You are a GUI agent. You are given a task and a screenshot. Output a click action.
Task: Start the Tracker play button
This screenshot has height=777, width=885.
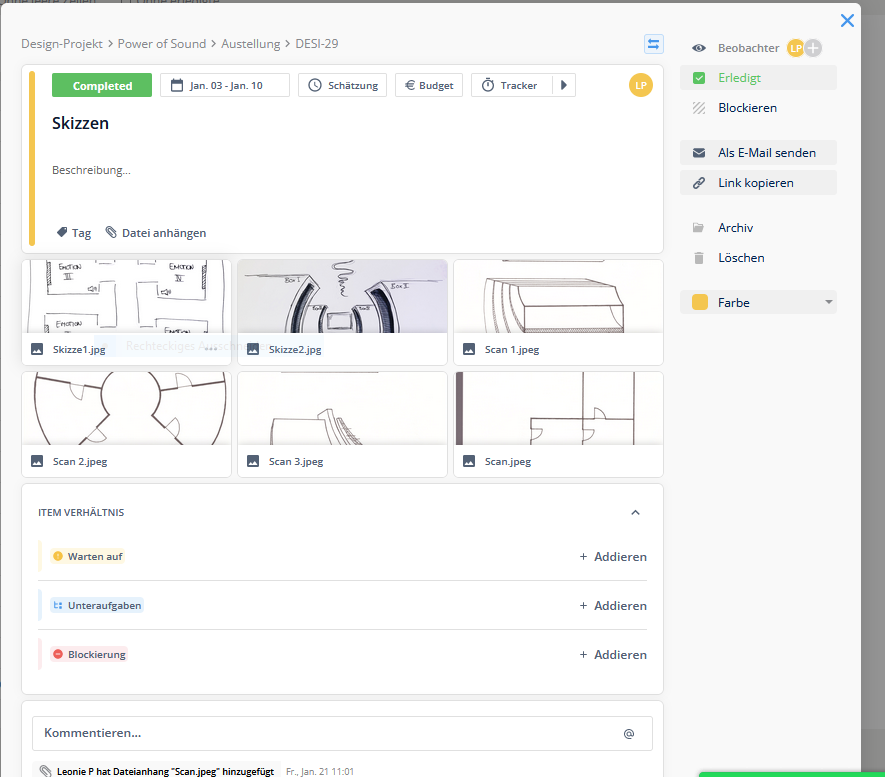[564, 86]
